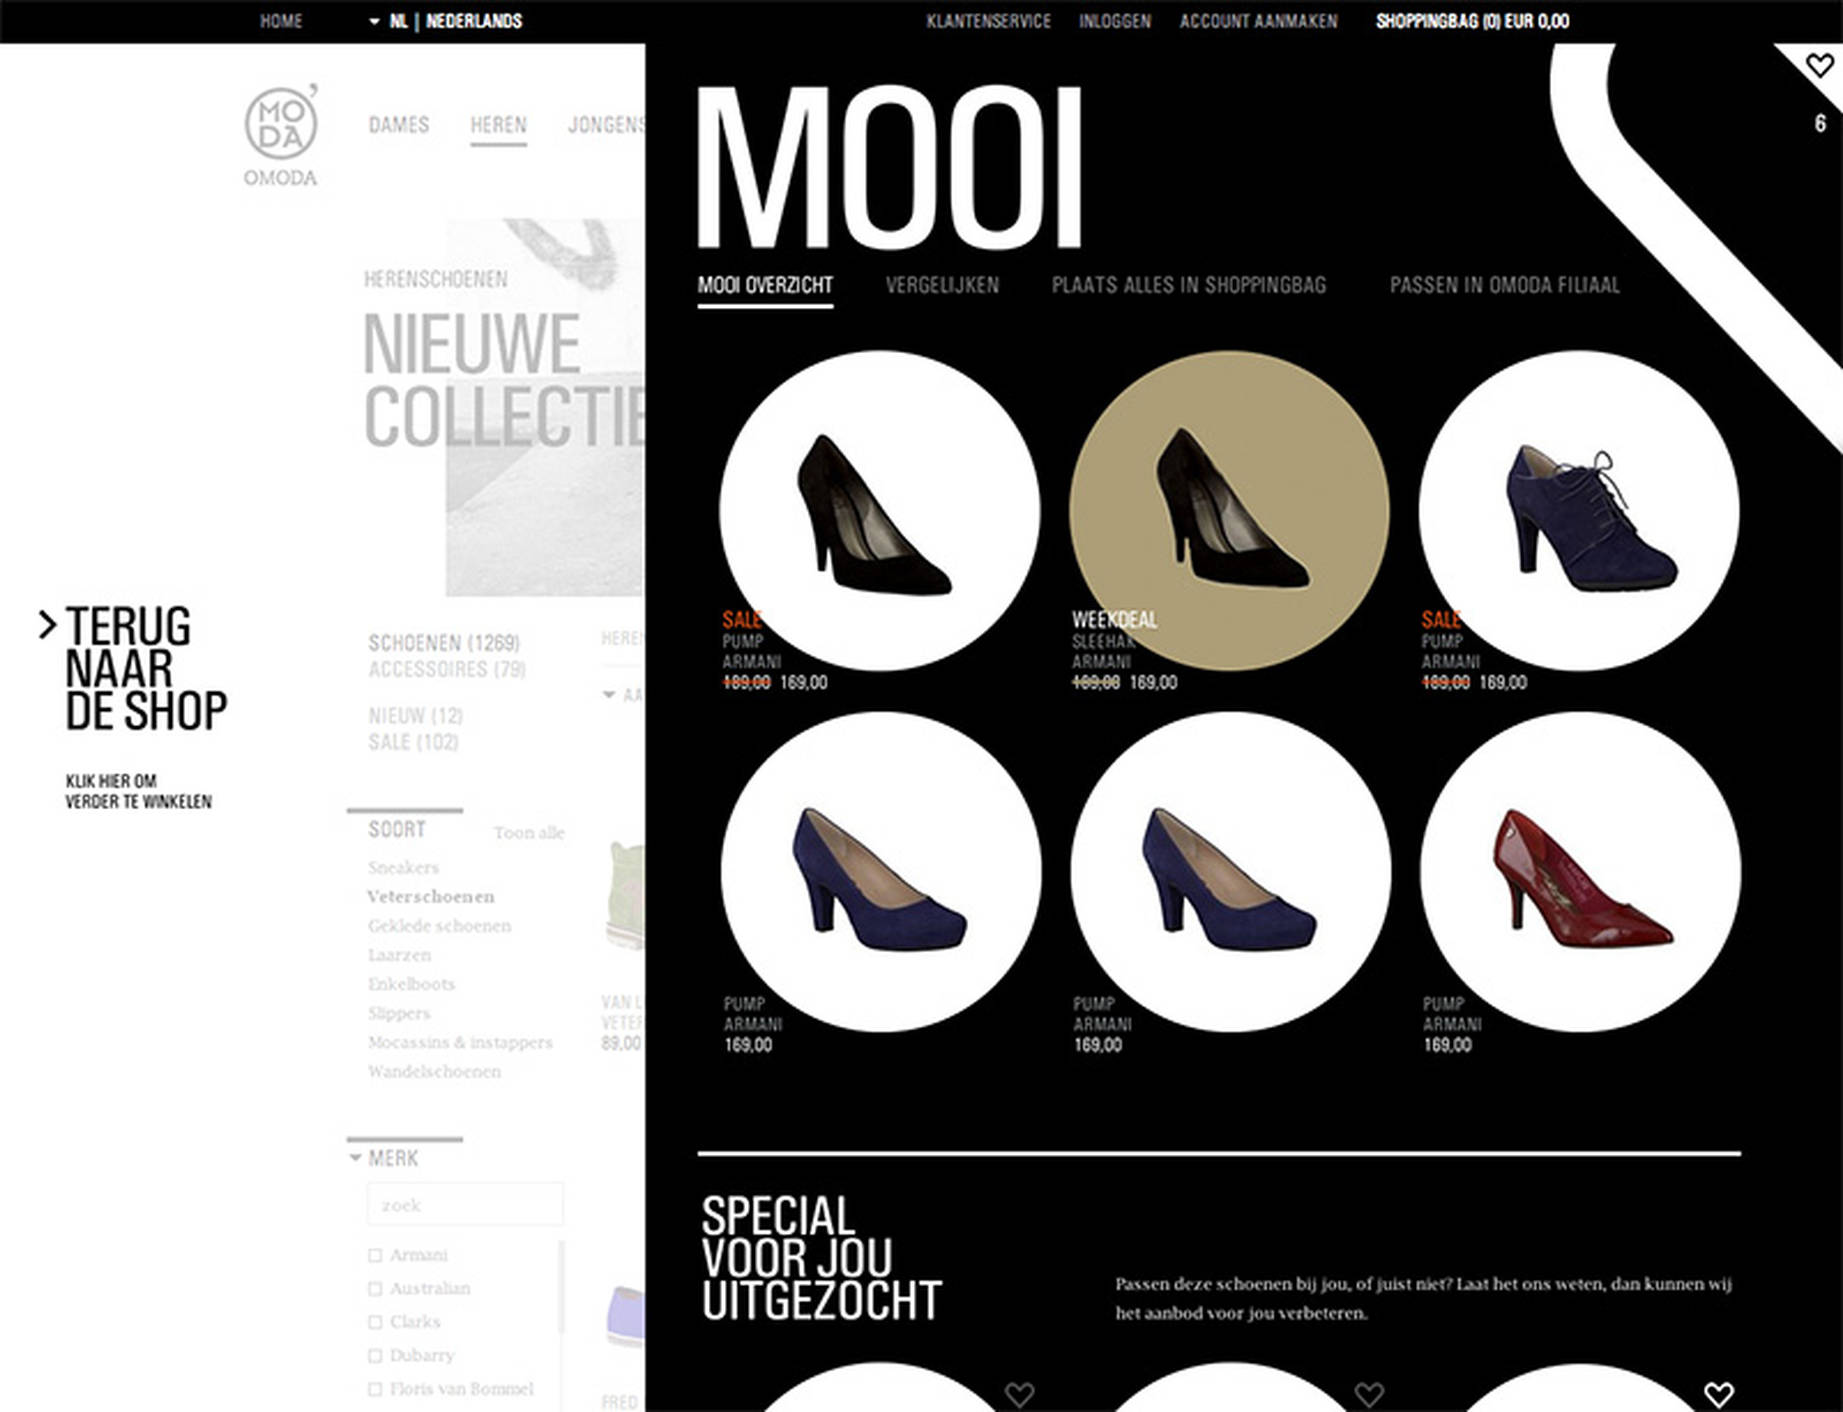This screenshot has height=1412, width=1843.
Task: Open the Passen in Omoda filiaal tab
Action: click(x=1504, y=285)
